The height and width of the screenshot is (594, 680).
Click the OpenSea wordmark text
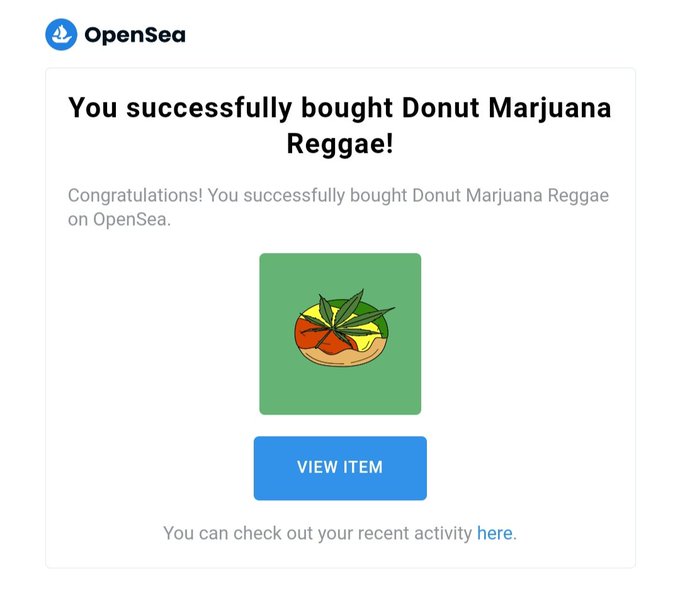(135, 35)
